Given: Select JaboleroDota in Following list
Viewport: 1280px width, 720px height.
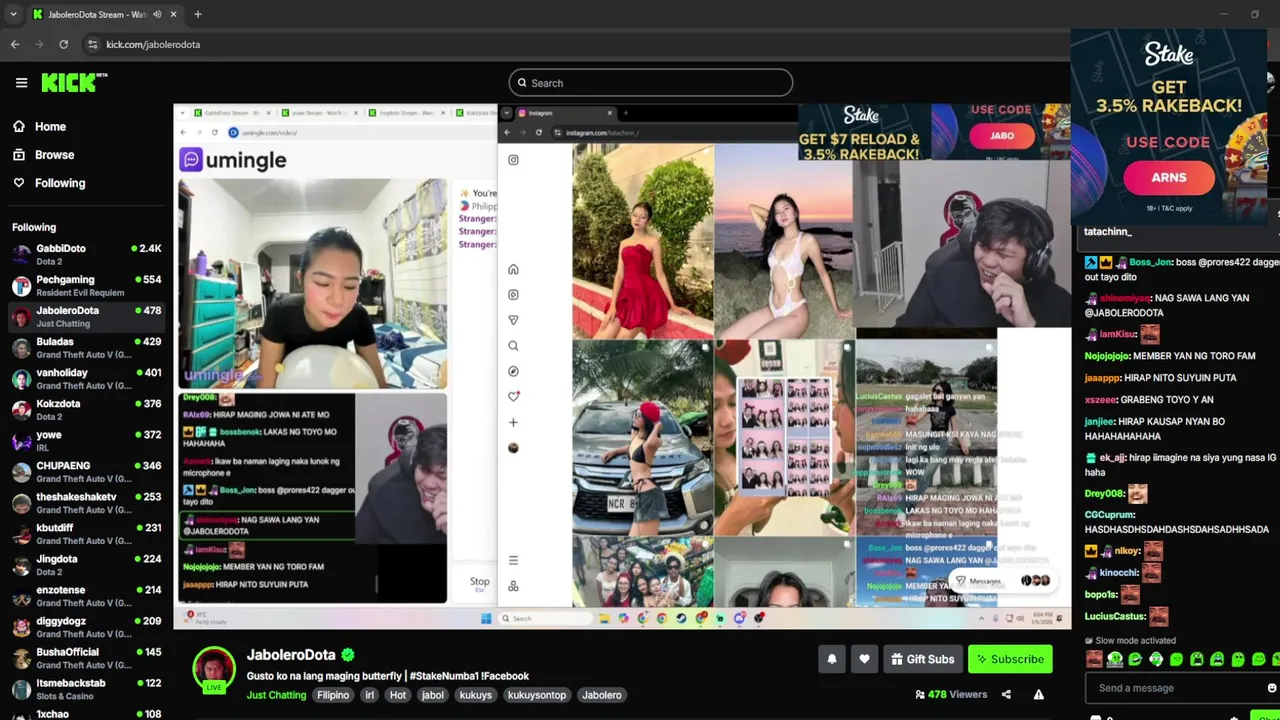Looking at the screenshot, I should [x=86, y=316].
